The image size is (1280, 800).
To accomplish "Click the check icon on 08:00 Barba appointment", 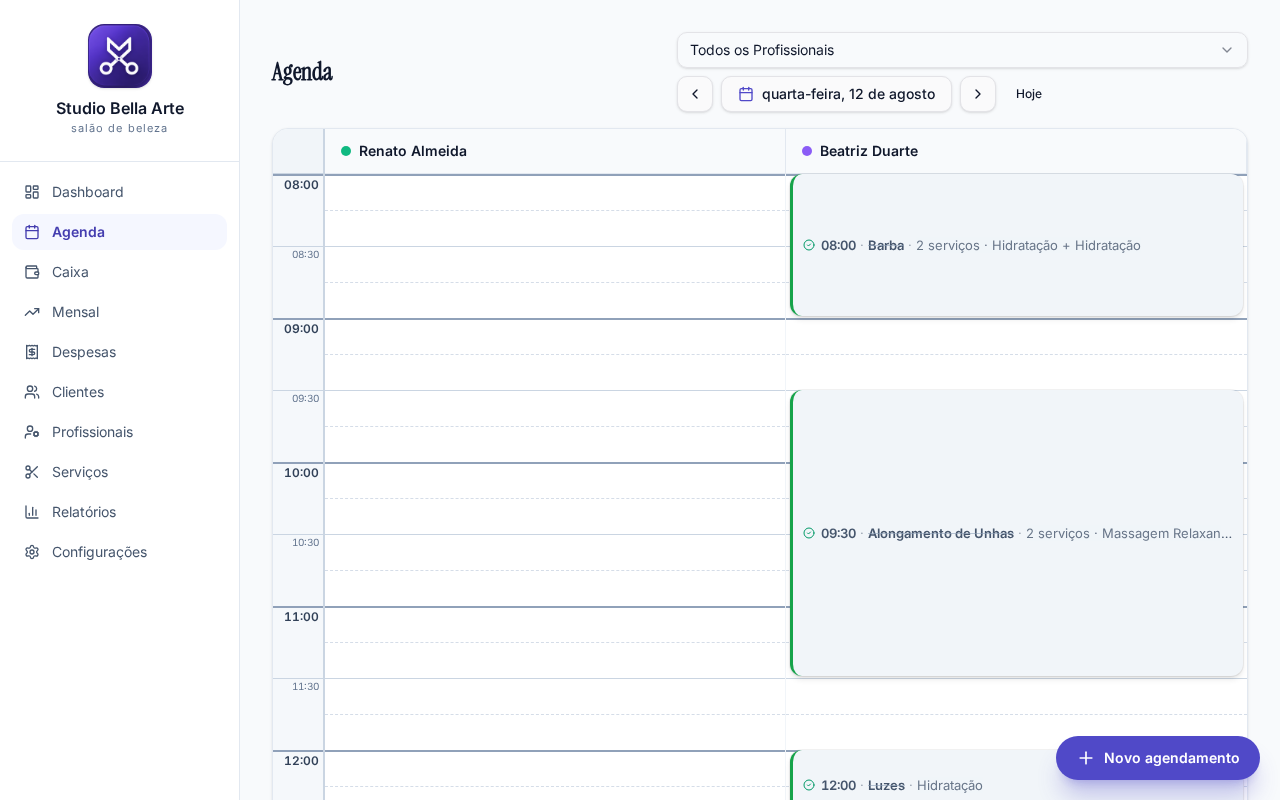I will tap(809, 245).
